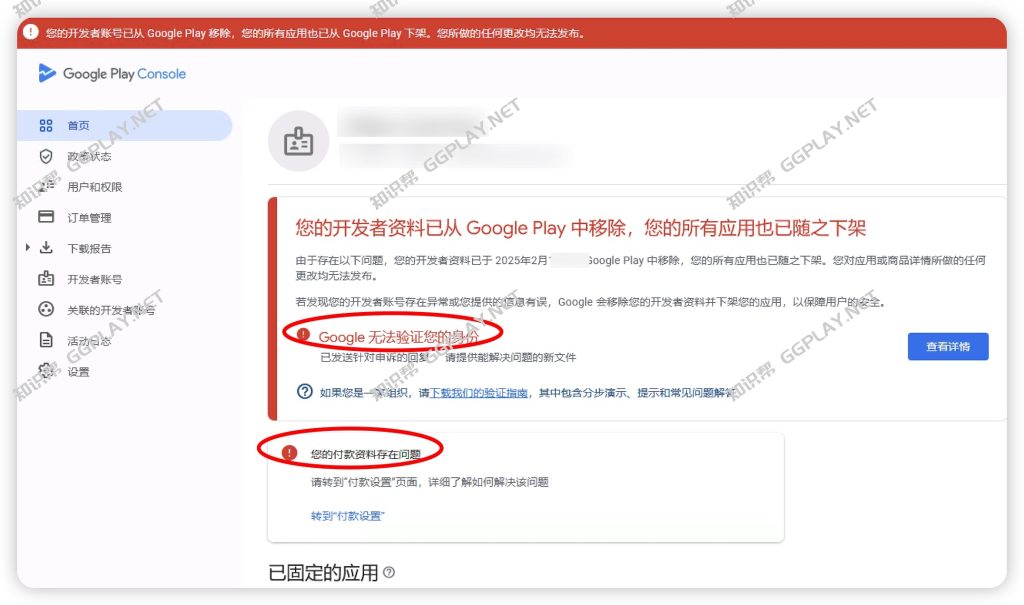The image size is (1024, 605).
Task: Click the linked developer accounts icon
Action: click(x=46, y=309)
